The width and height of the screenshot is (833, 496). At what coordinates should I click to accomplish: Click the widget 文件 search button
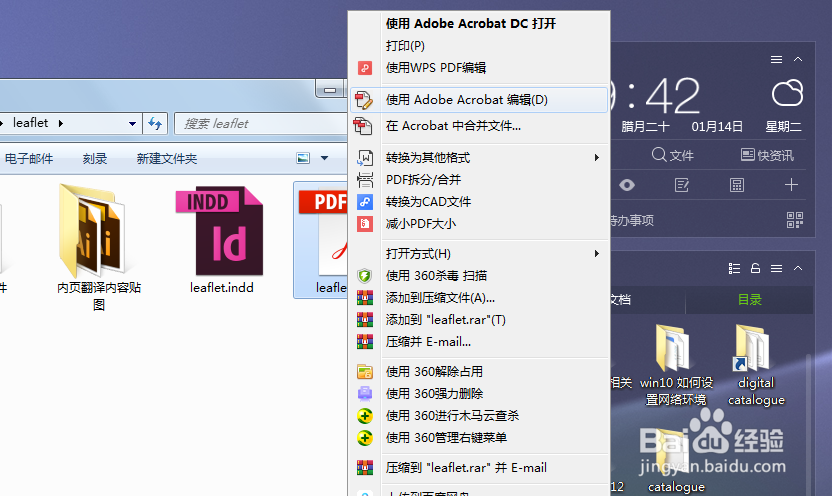point(672,155)
